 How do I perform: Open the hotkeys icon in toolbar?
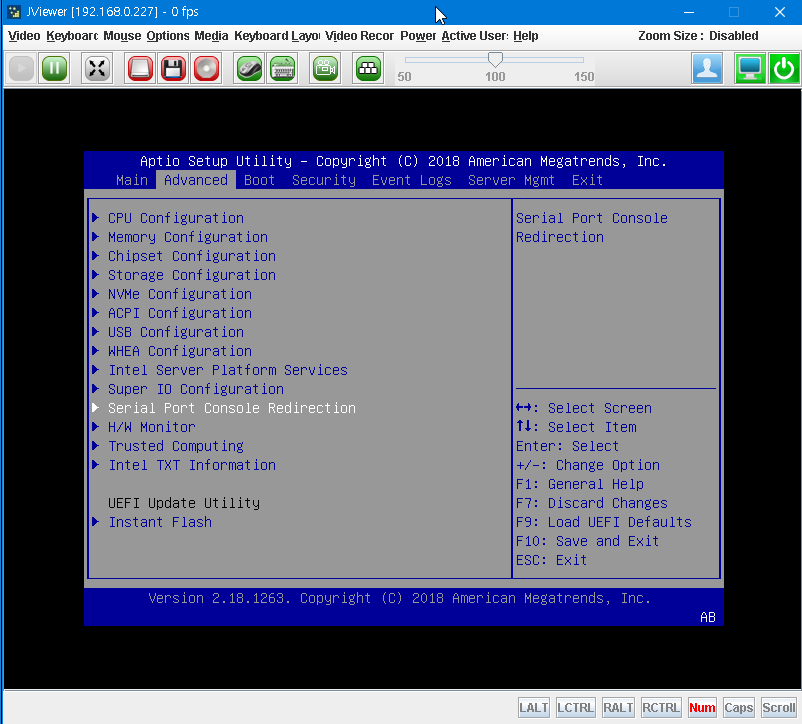[368, 69]
